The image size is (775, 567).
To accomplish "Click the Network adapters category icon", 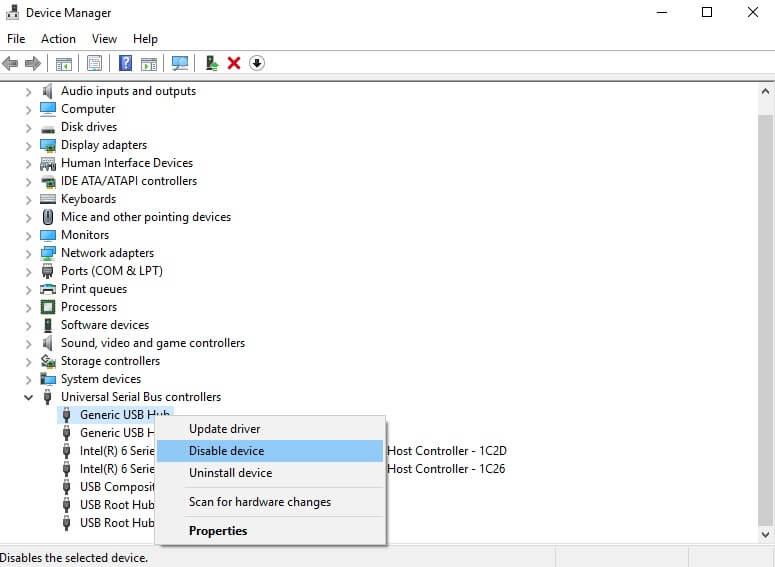I will (x=48, y=253).
